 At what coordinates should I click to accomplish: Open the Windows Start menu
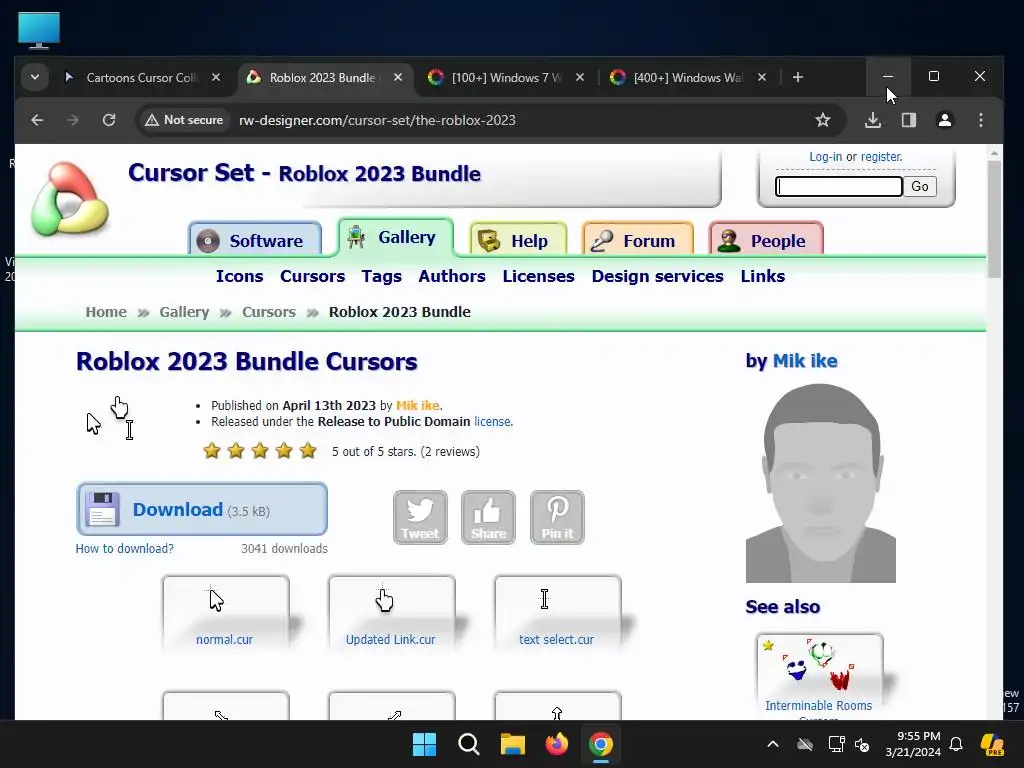click(424, 744)
